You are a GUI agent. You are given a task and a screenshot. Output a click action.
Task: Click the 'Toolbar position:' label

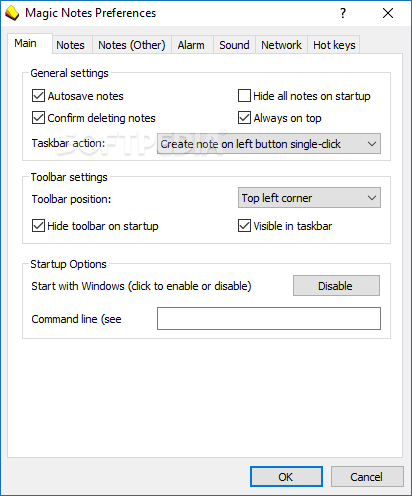[71, 199]
